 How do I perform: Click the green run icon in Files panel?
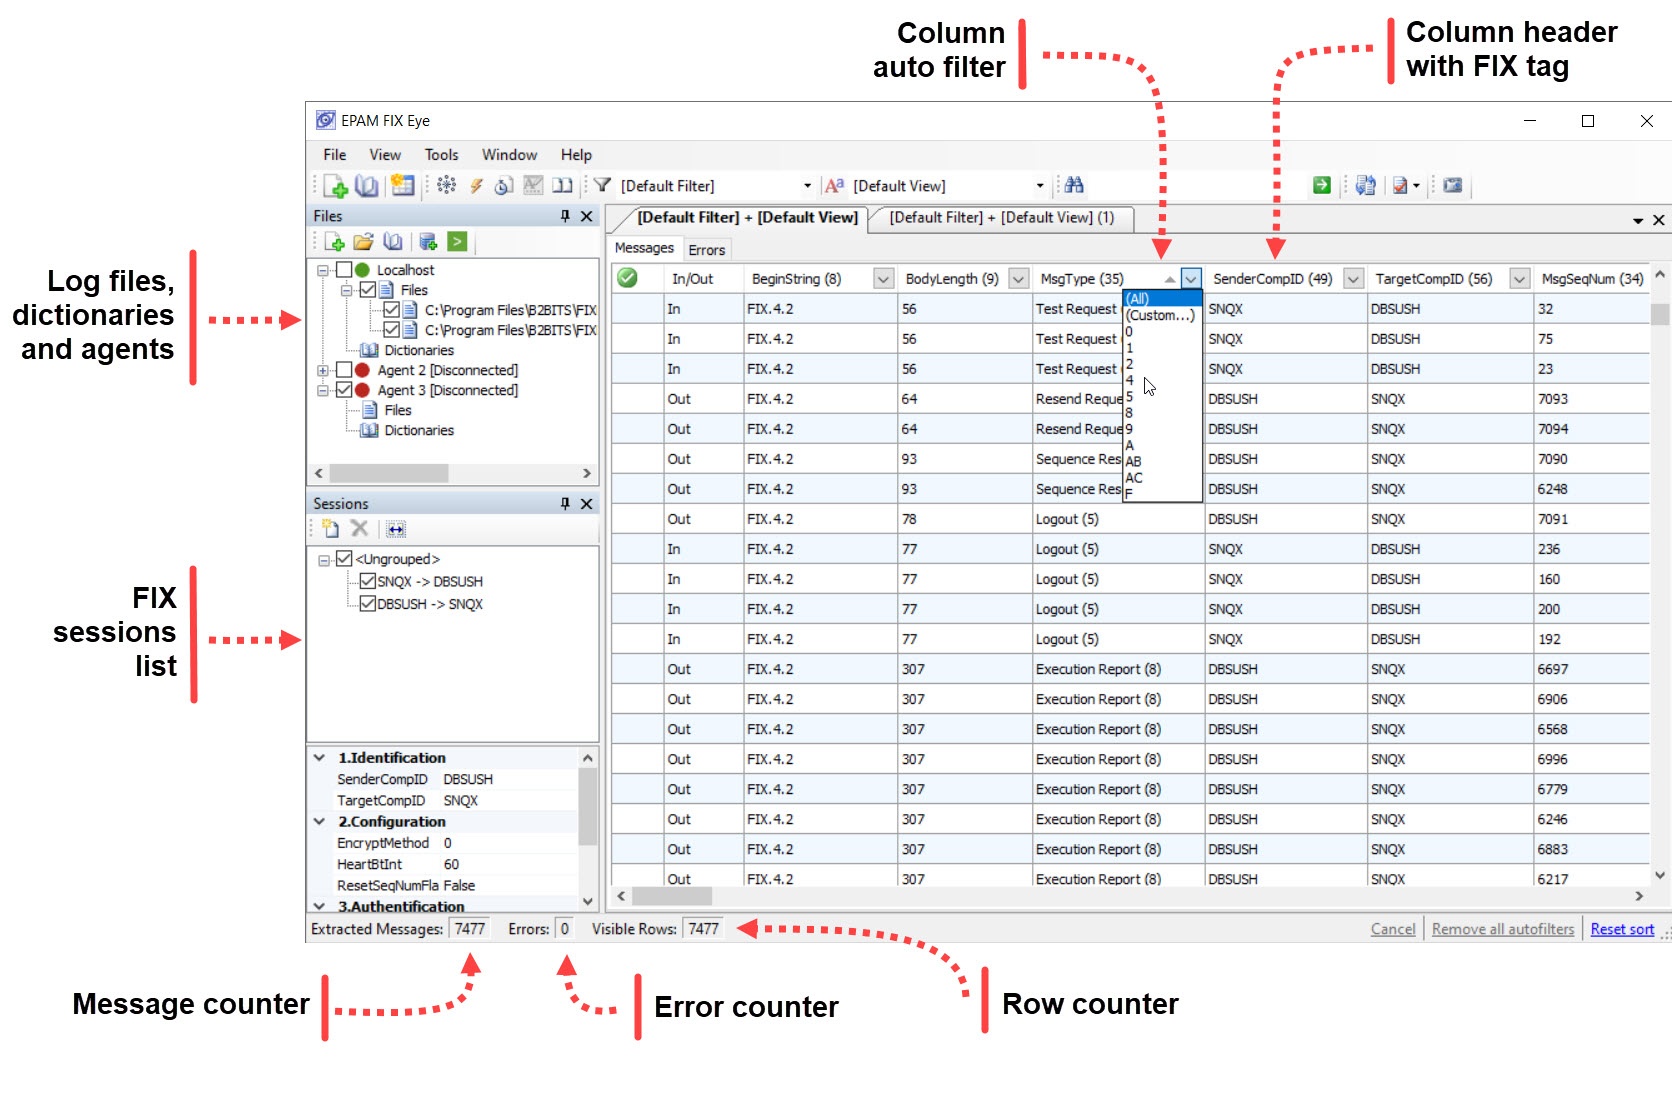tap(457, 241)
